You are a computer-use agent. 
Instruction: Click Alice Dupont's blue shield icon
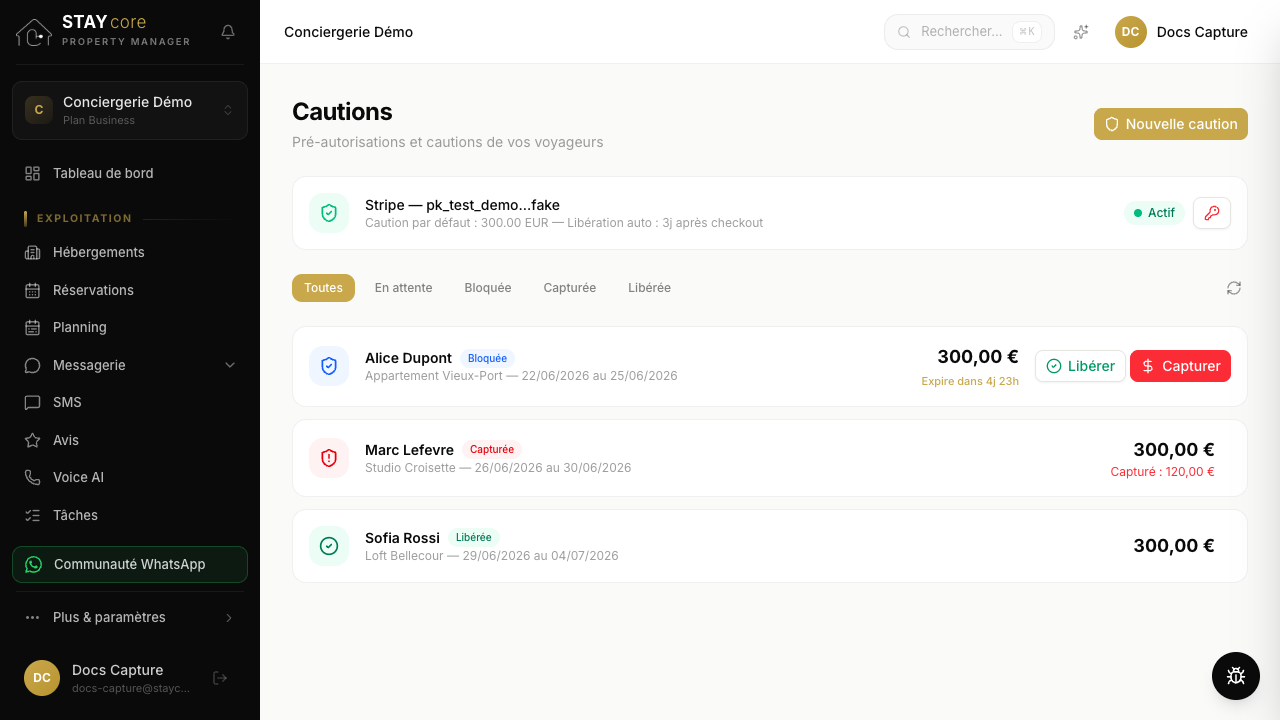pos(329,366)
